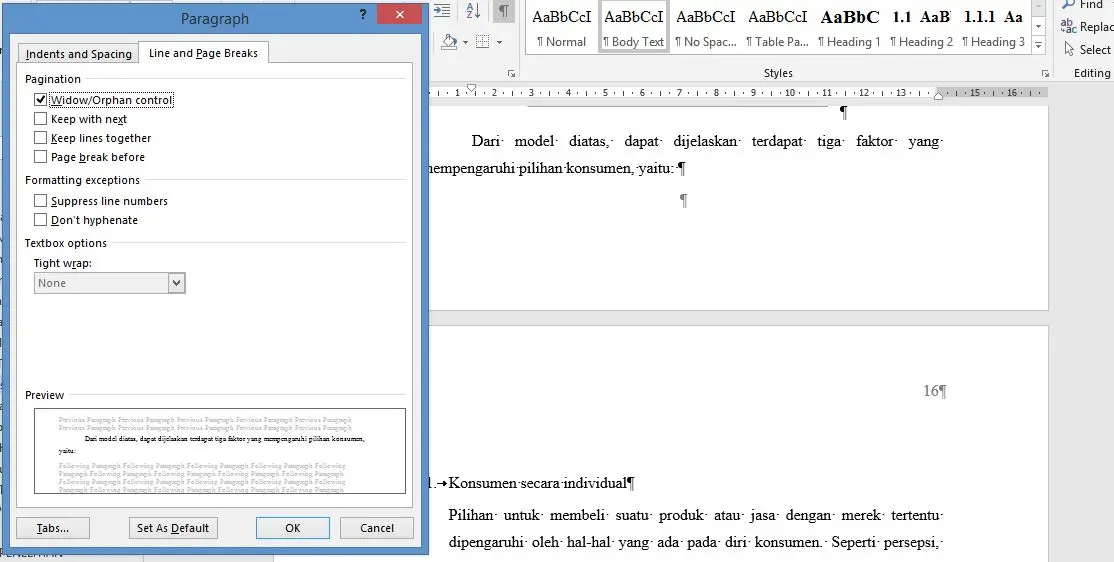The image size is (1114, 562).
Task: Click the Tabs... button
Action: [53, 528]
